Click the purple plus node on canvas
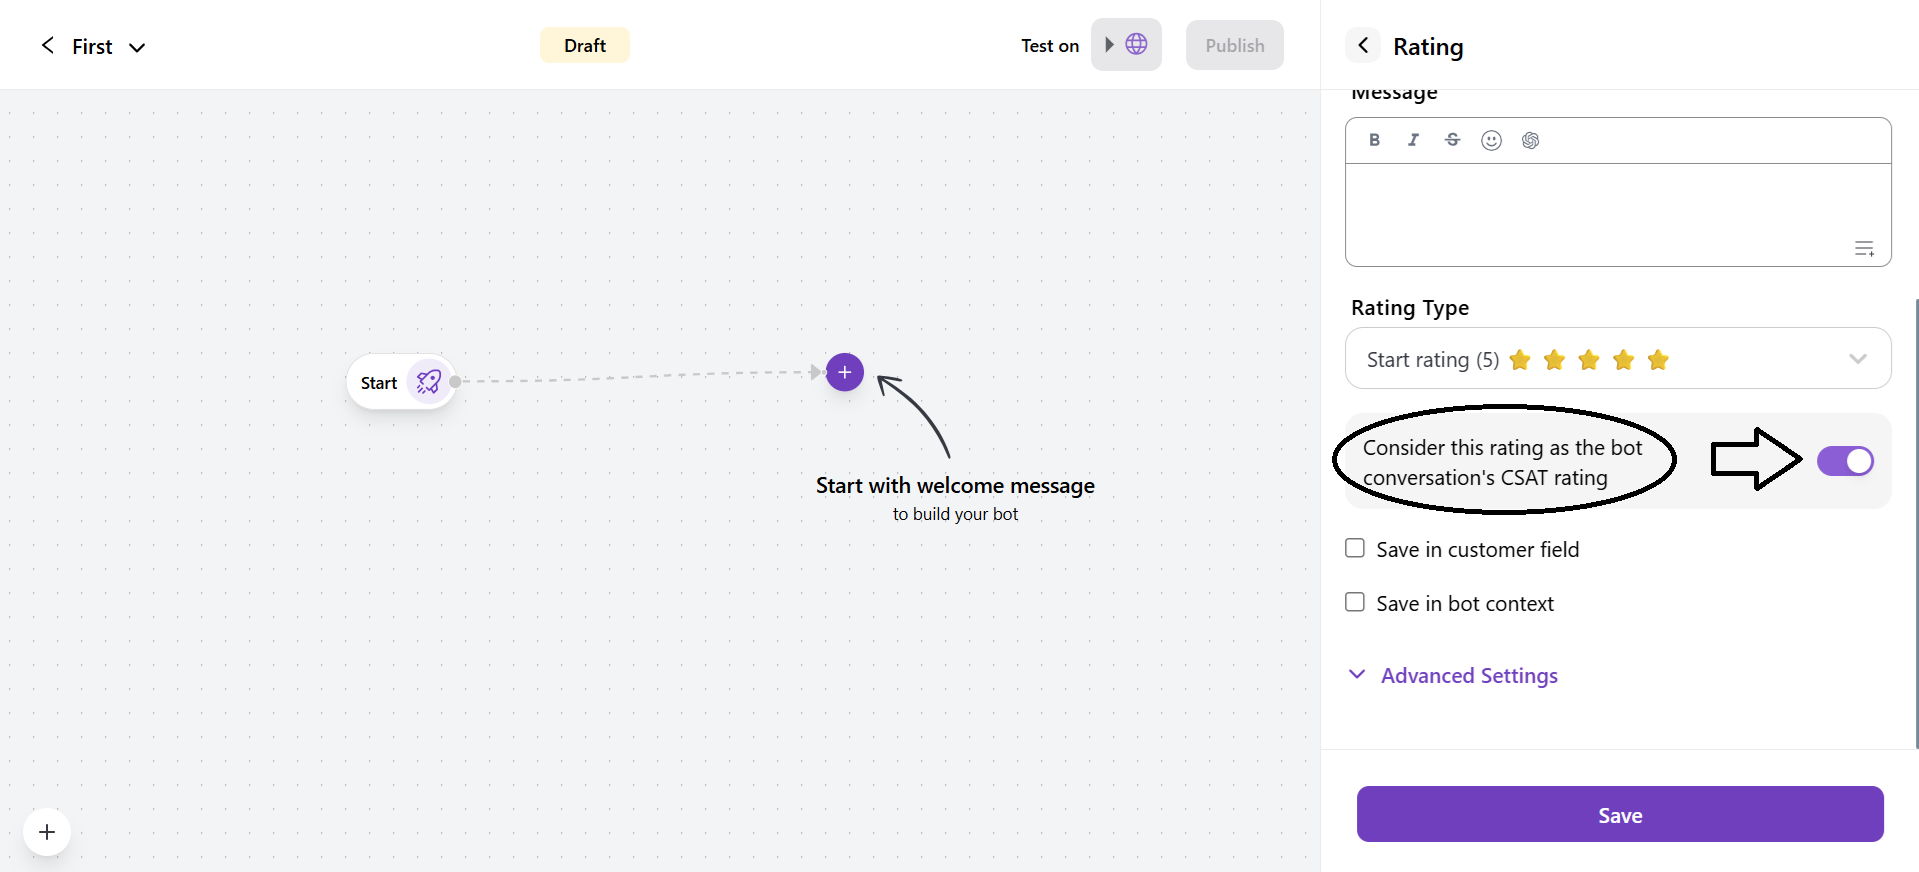This screenshot has width=1919, height=872. [x=844, y=373]
